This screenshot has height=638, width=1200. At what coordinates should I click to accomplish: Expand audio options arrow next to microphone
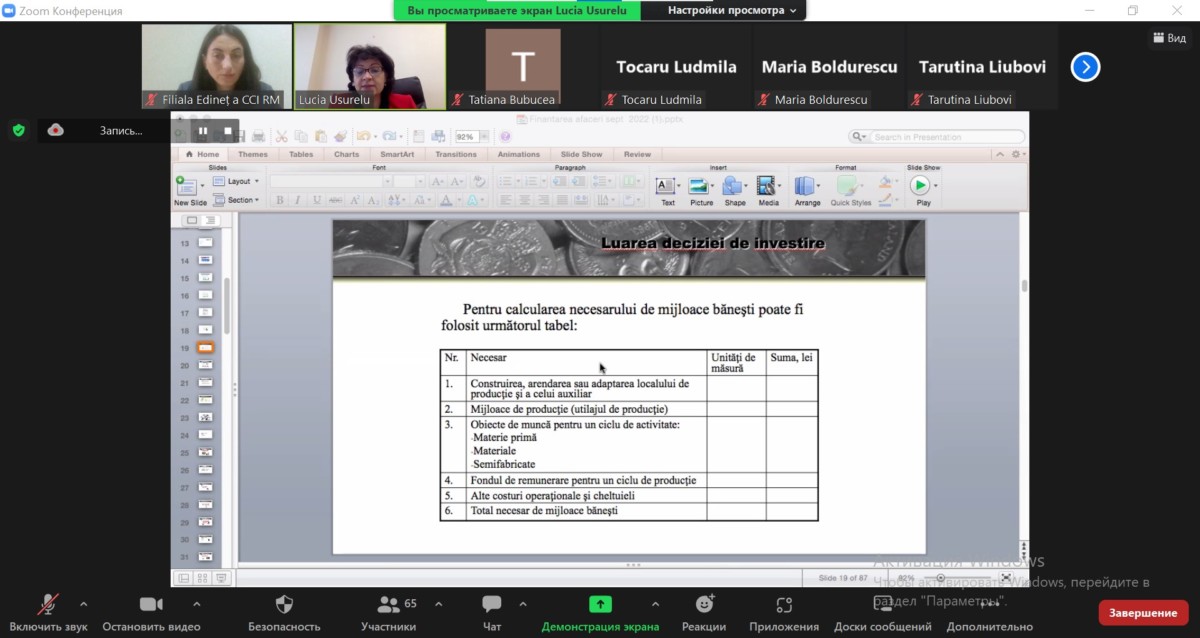coord(83,604)
